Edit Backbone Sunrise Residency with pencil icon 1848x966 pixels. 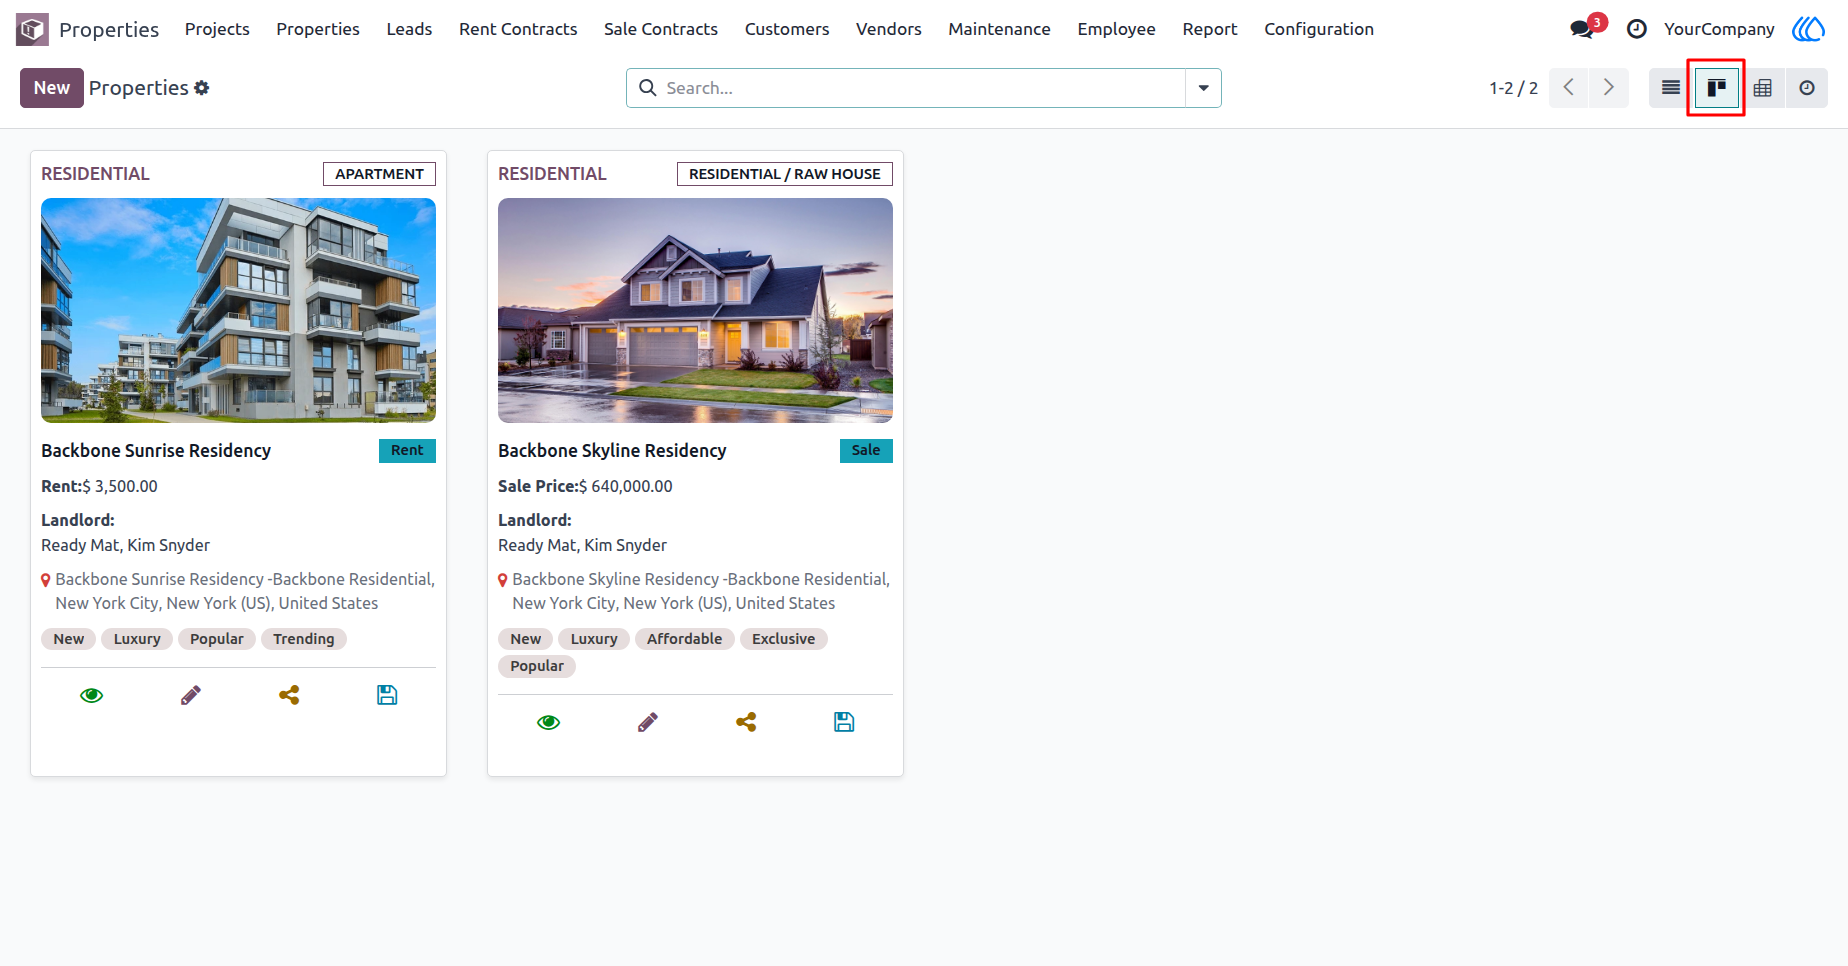point(191,695)
